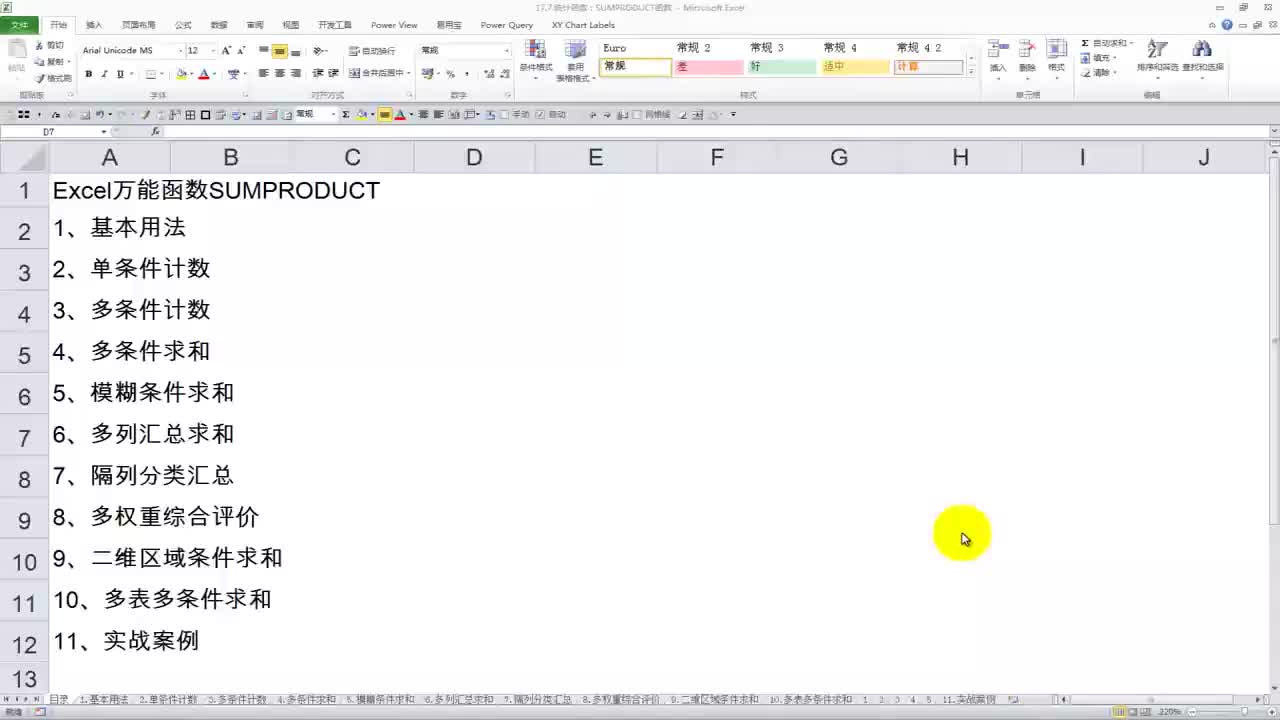Click the Clear (清除) button
Image resolution: width=1280 pixels, height=720 pixels.
tap(1099, 73)
